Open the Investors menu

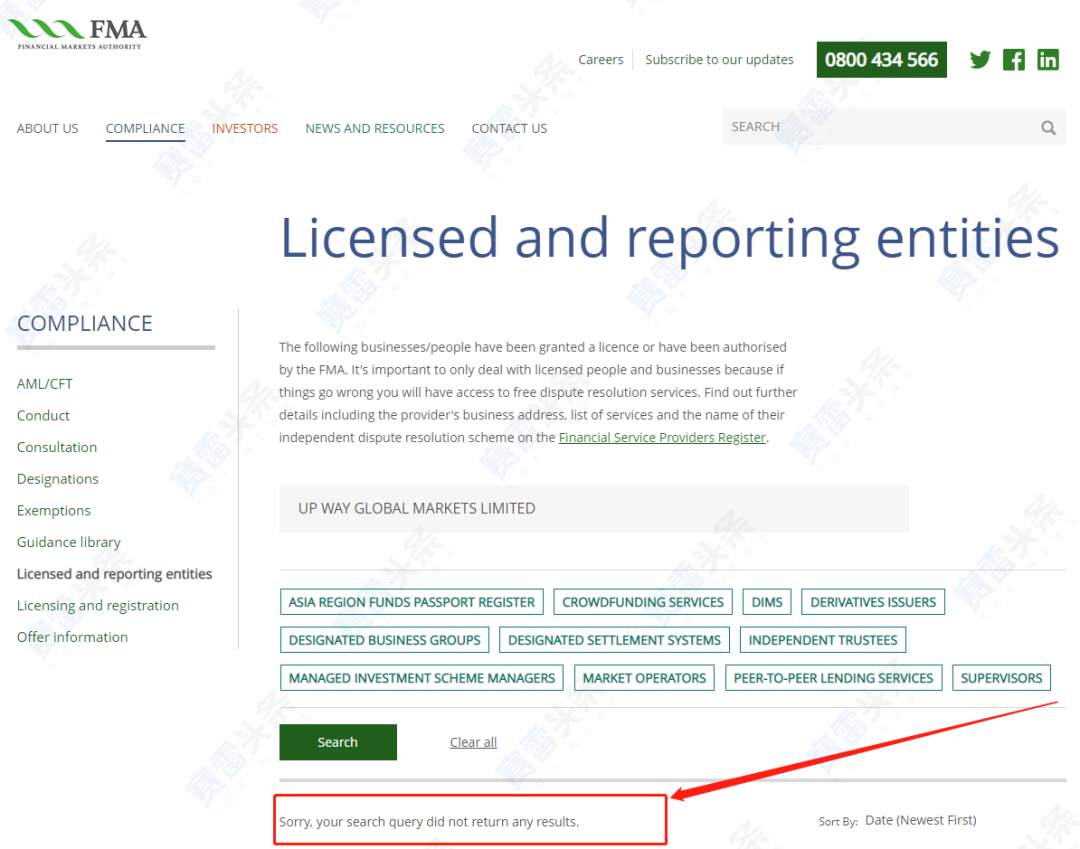[245, 129]
